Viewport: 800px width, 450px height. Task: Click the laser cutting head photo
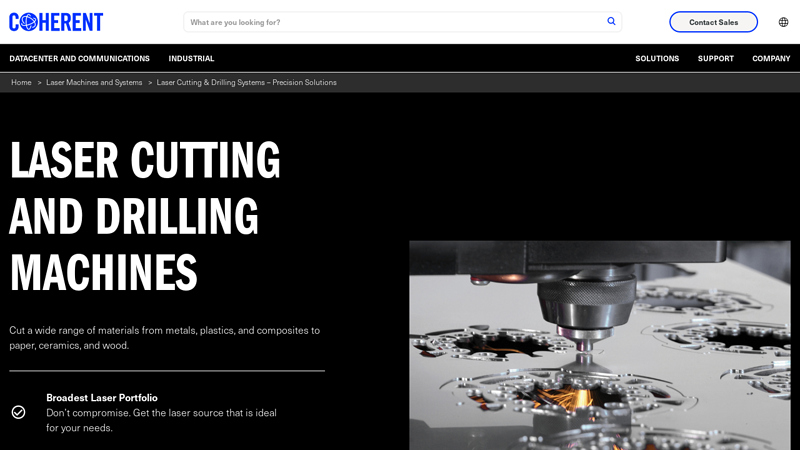click(x=599, y=345)
